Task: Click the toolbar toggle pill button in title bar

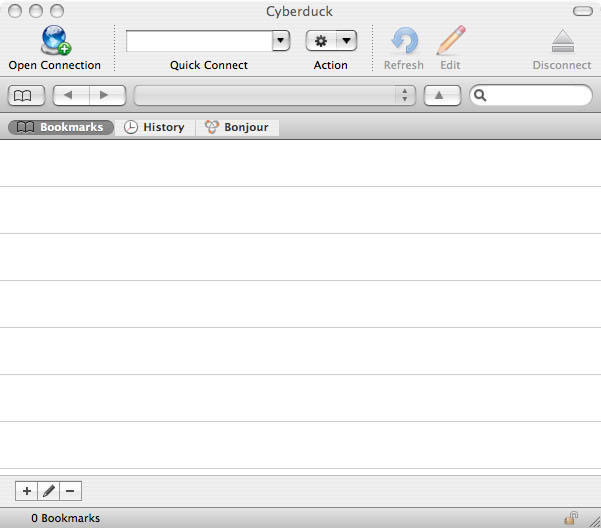Action: [583, 11]
